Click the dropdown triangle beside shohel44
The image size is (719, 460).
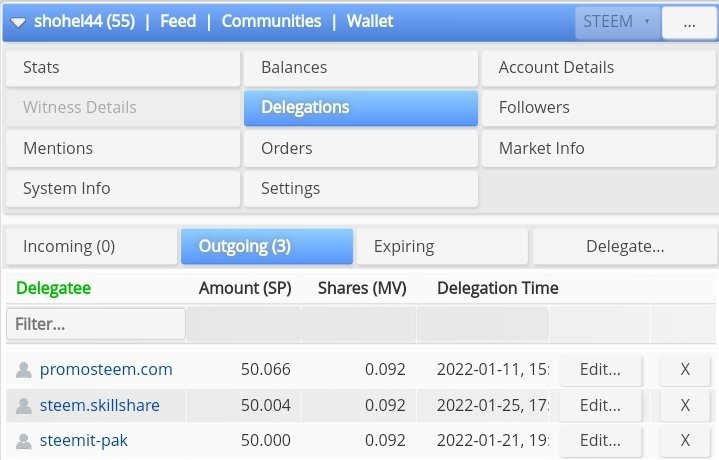tap(18, 22)
